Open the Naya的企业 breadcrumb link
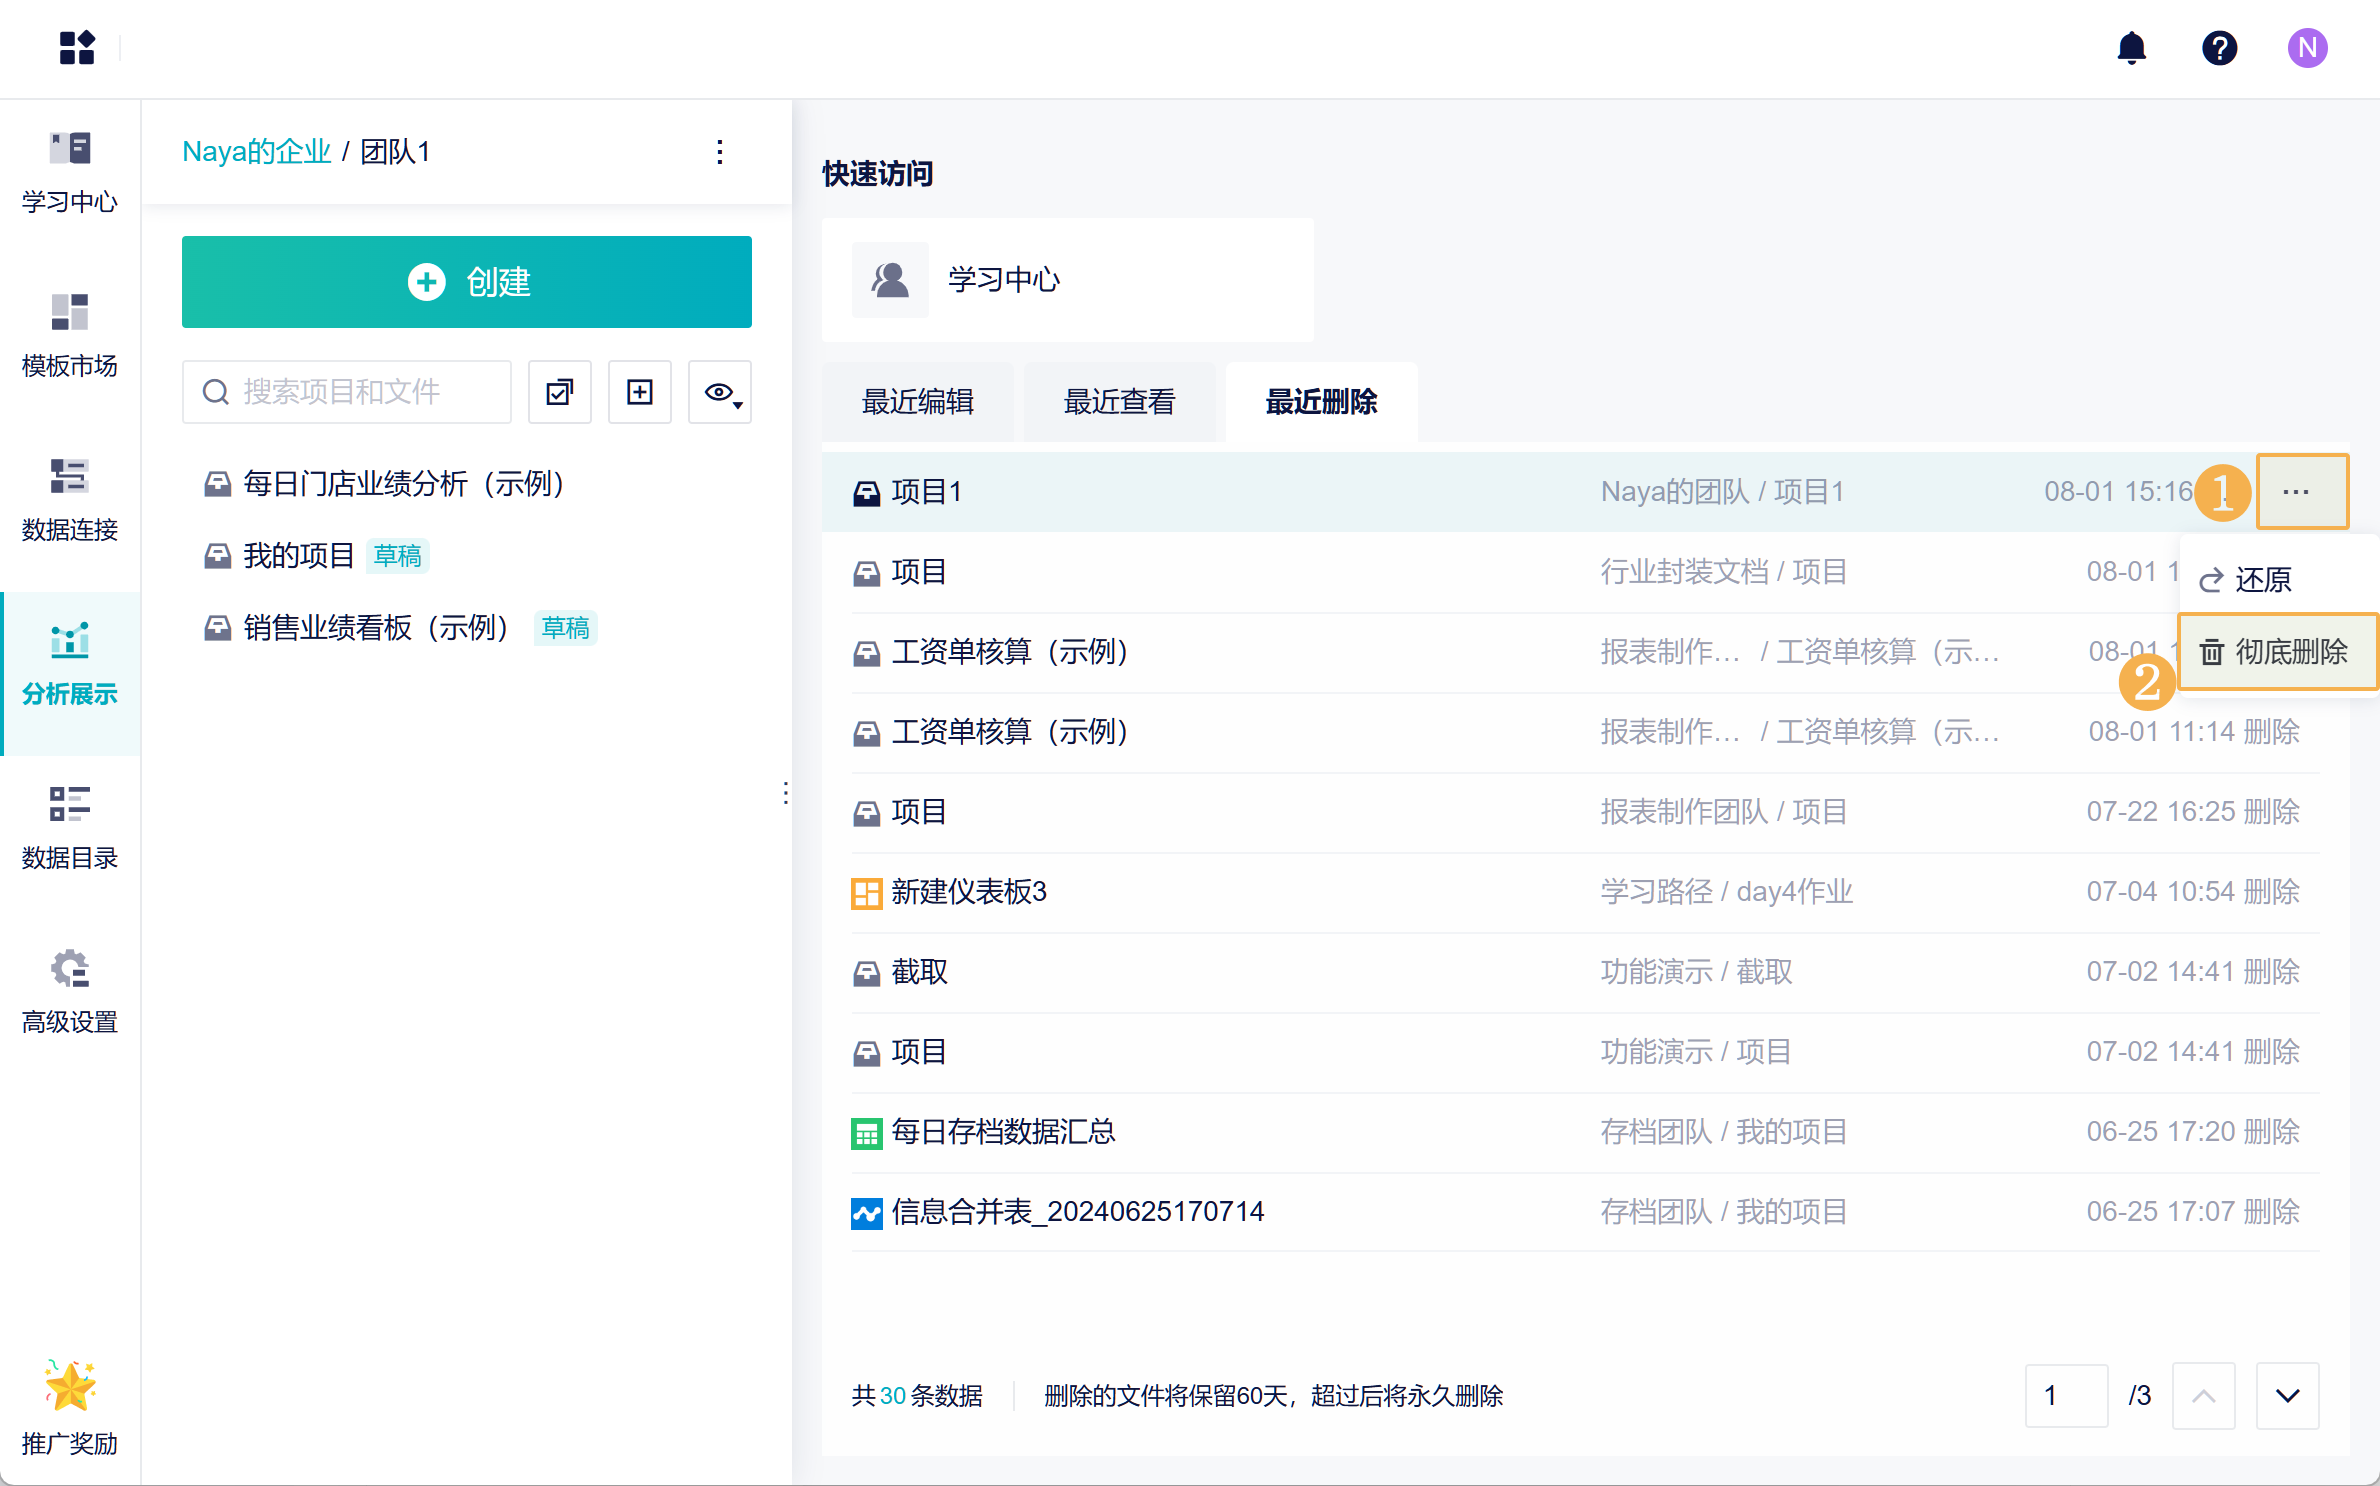 (256, 152)
